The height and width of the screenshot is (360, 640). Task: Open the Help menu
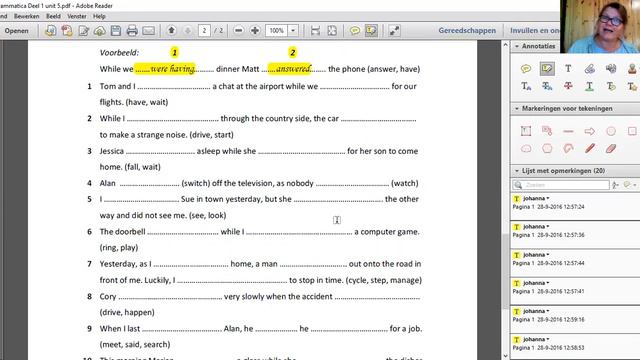coord(99,16)
